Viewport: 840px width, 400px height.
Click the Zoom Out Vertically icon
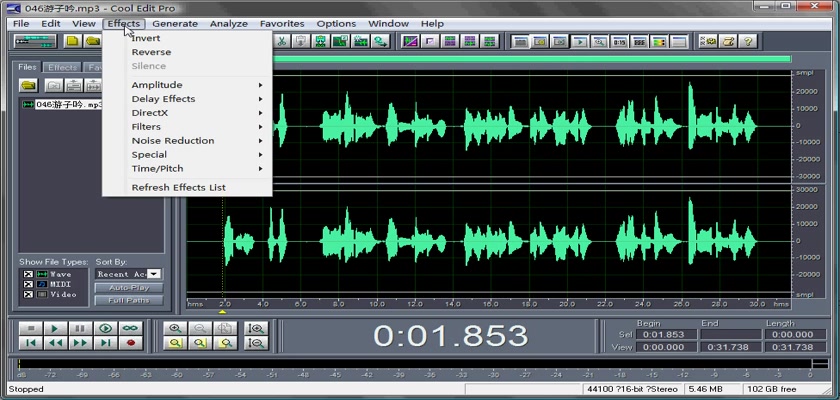coord(256,343)
